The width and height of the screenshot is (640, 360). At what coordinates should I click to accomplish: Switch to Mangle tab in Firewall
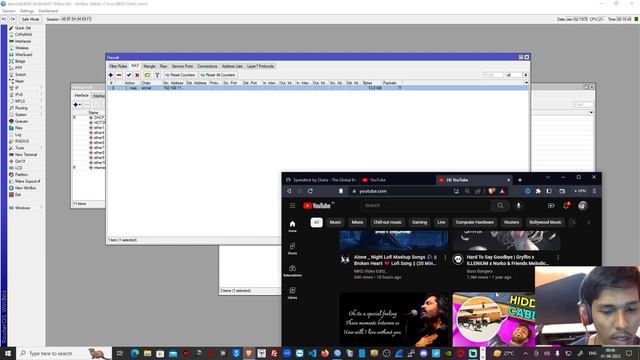pyautogui.click(x=149, y=66)
